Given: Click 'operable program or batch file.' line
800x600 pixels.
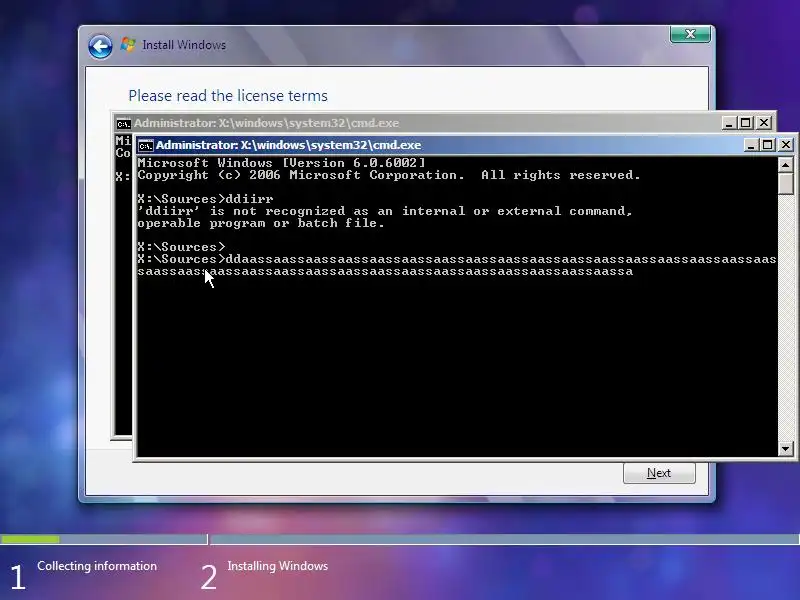Looking at the screenshot, I should 261,223.
